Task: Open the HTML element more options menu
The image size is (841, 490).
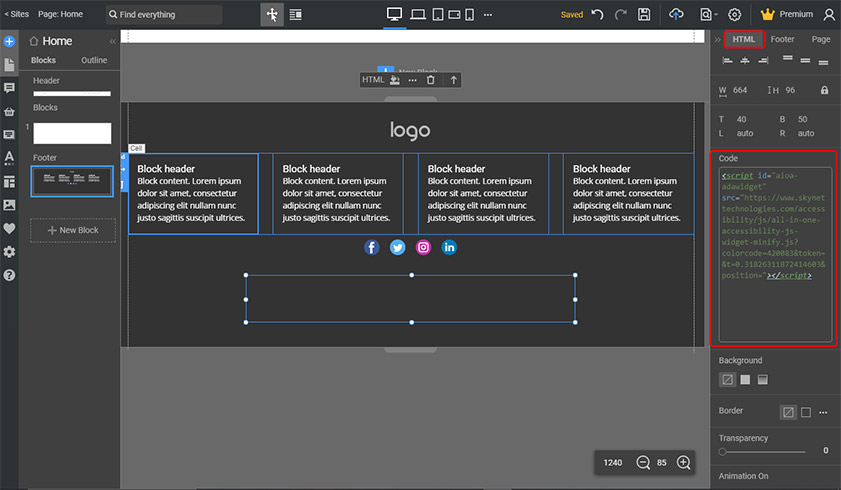Action: [412, 80]
